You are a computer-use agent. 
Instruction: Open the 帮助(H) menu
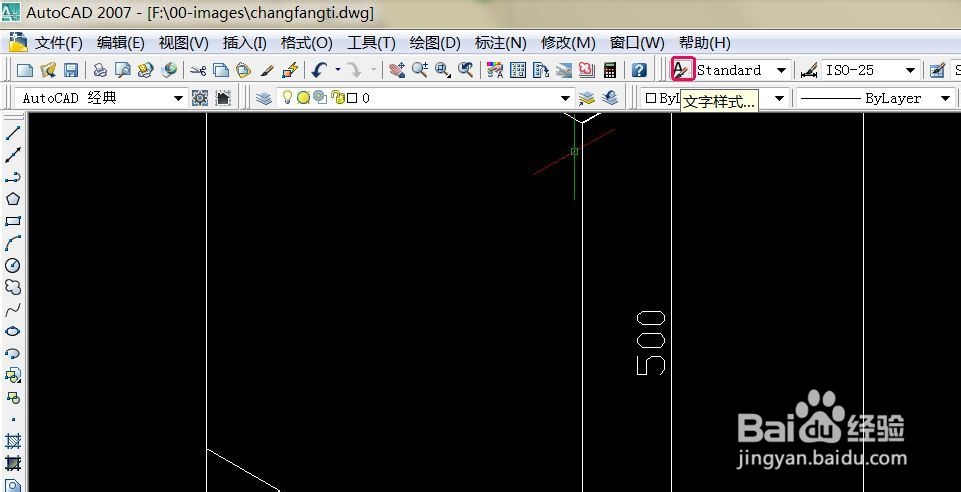click(705, 43)
